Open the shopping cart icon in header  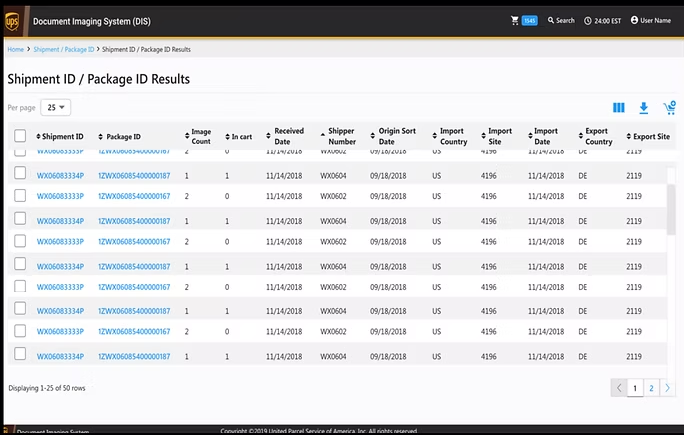515,20
